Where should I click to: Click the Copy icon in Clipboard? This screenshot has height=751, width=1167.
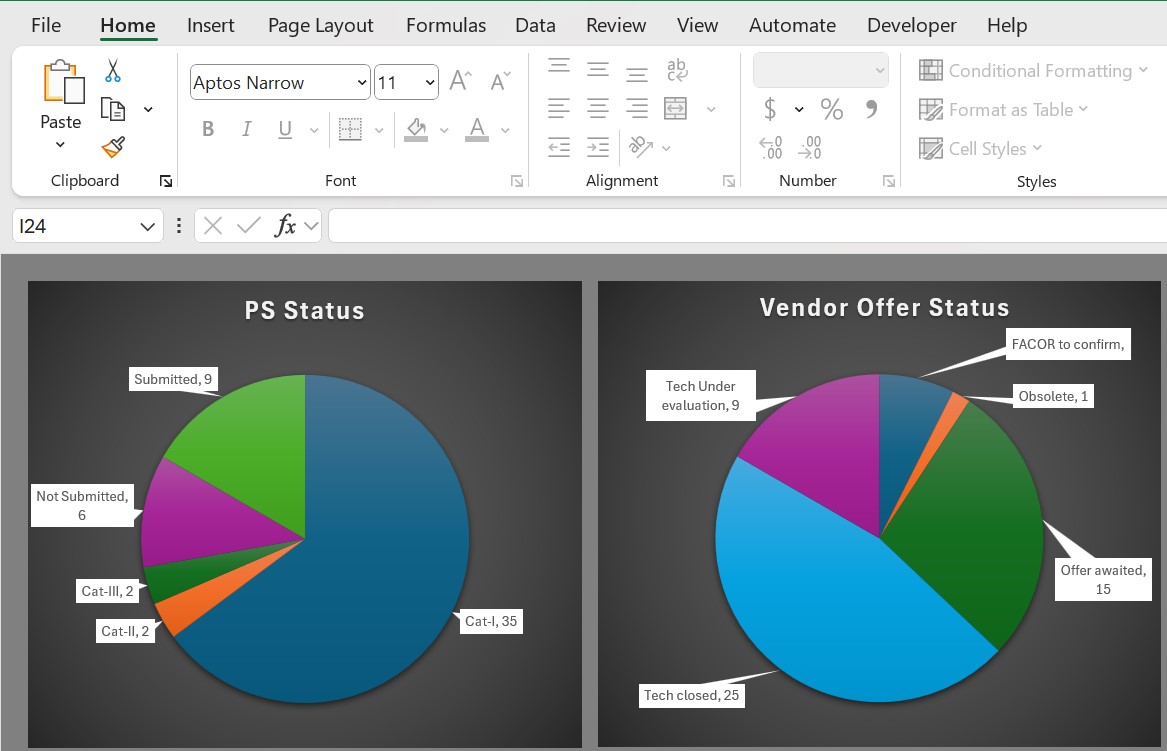113,109
